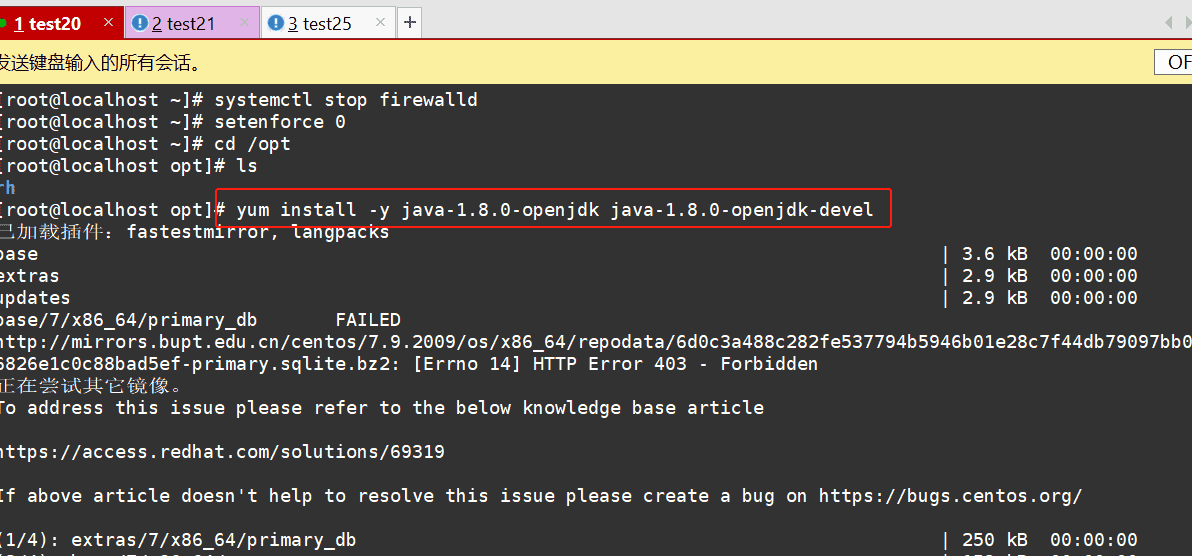Click the green status dot on test20 tab

(x=3, y=23)
